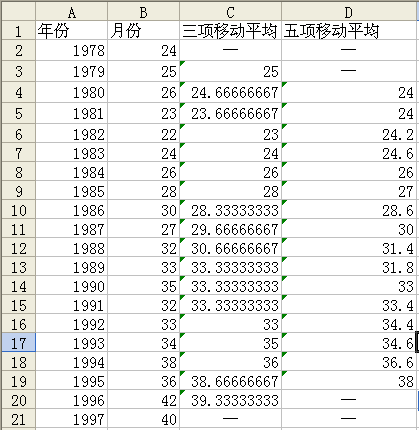This screenshot has height=430, width=419.
Task: Select year cell 1981
Action: 72,113
